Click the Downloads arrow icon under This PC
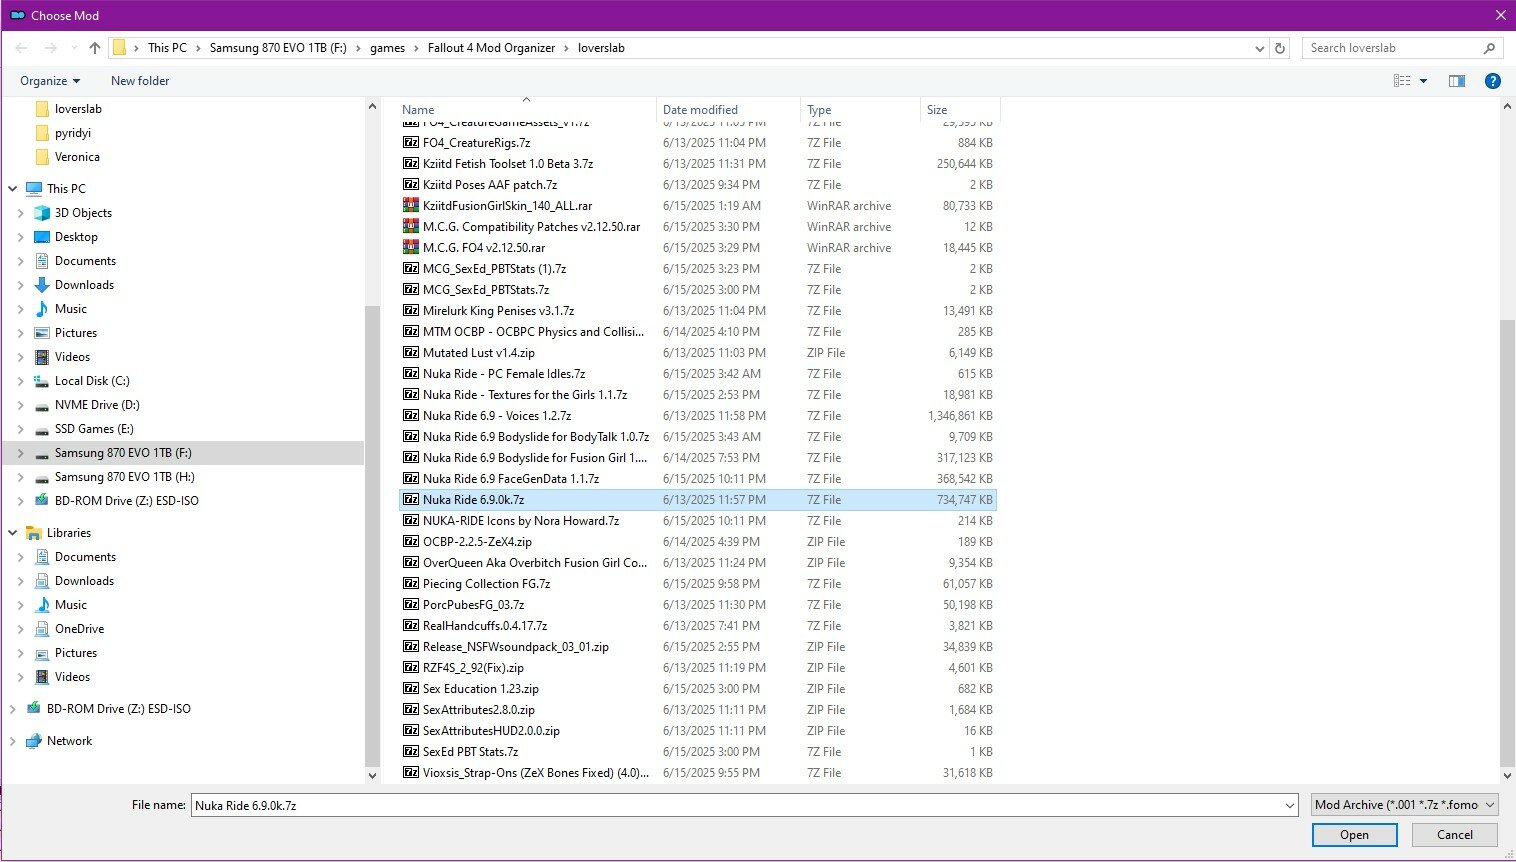 pos(42,285)
